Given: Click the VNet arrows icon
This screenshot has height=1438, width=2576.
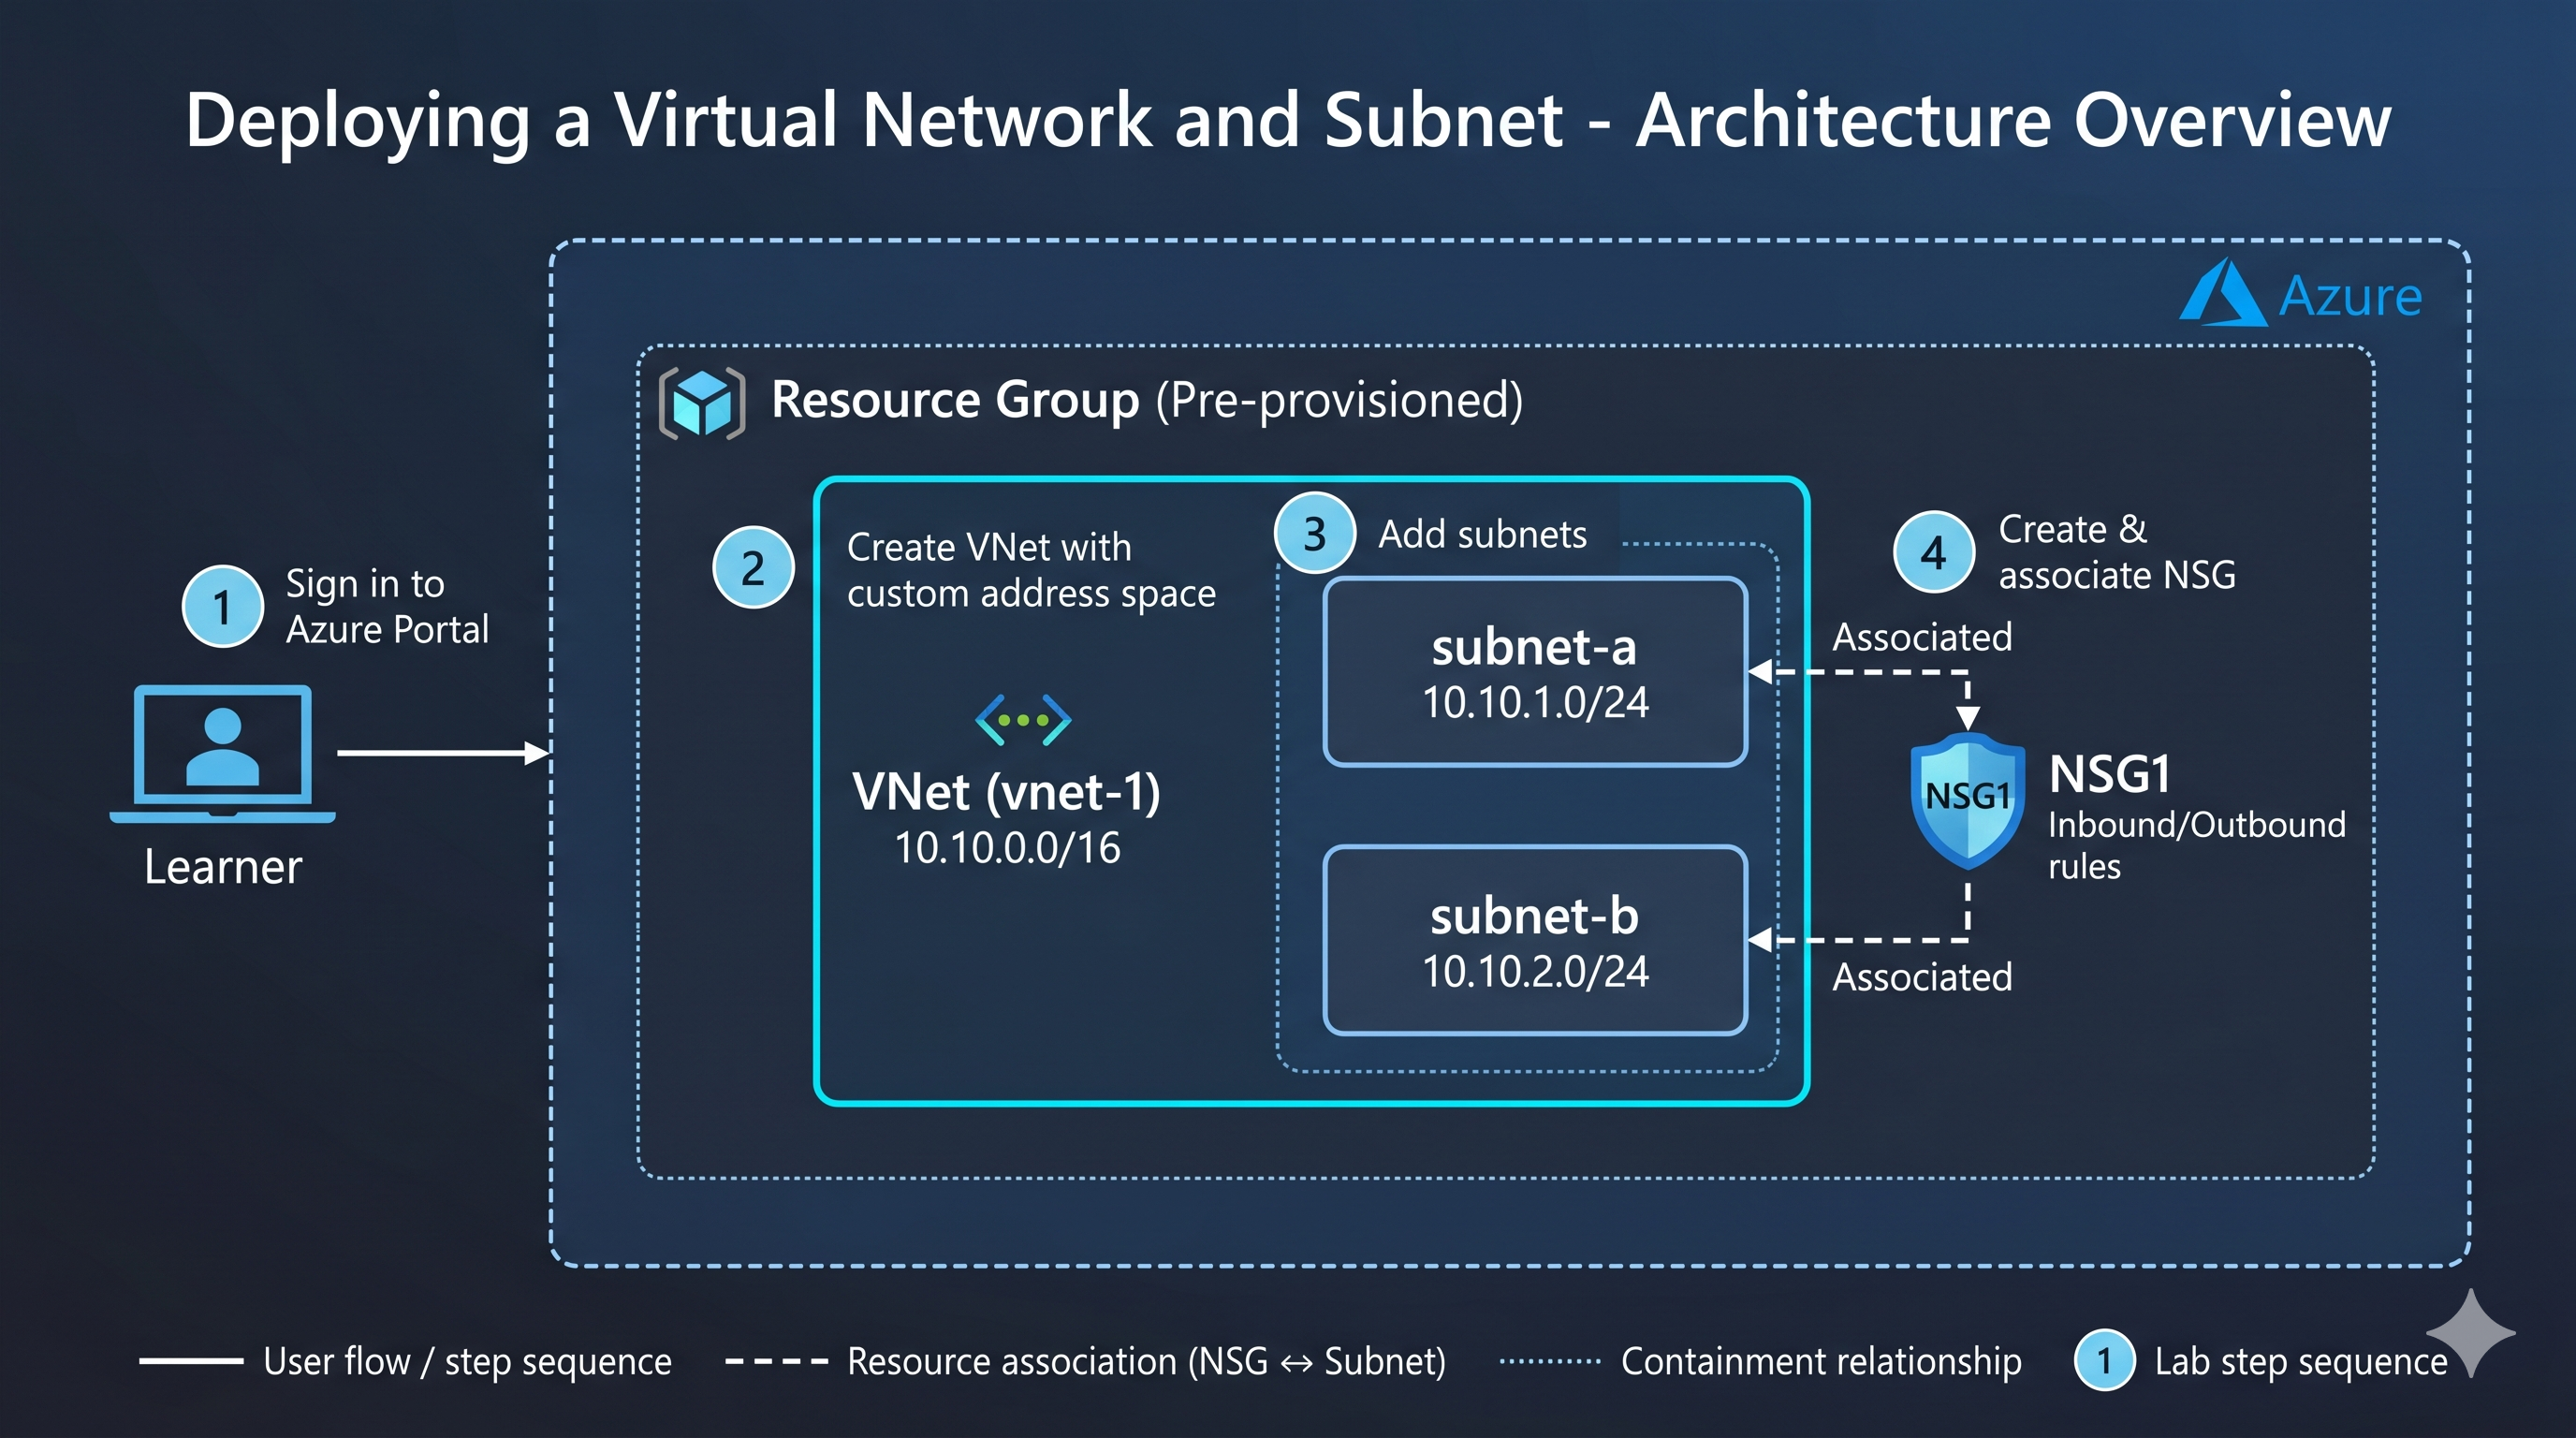Looking at the screenshot, I should click(1023, 720).
